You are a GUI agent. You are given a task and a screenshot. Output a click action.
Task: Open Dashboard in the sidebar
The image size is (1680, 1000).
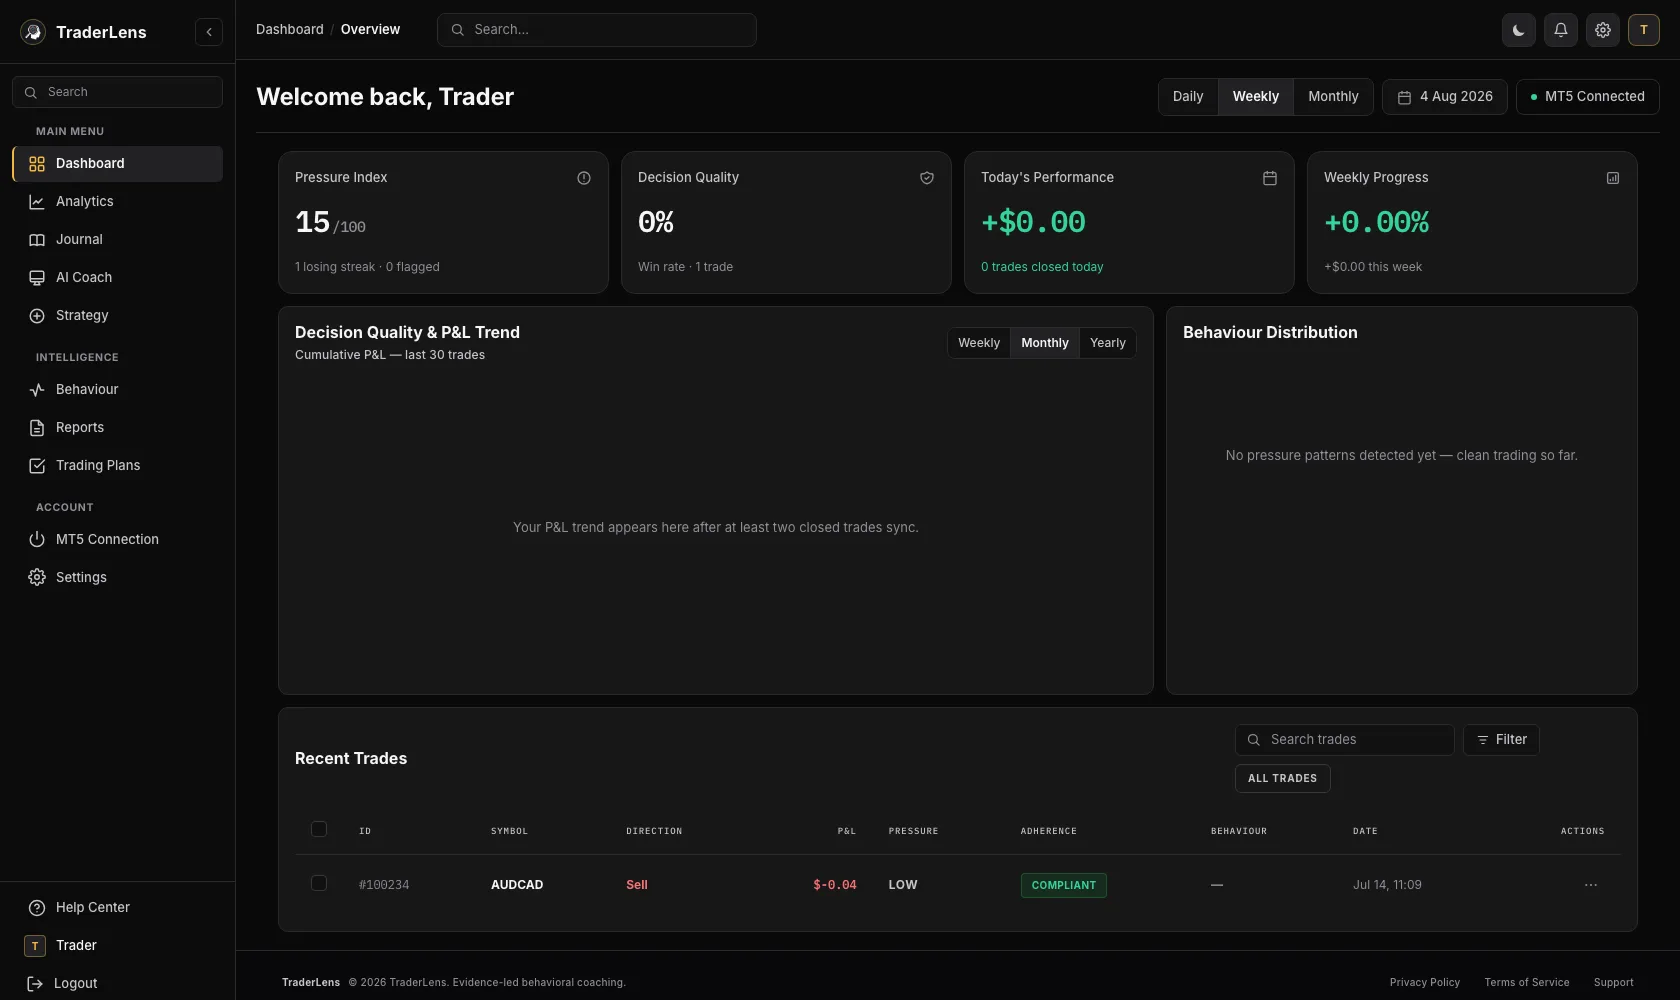(x=117, y=164)
